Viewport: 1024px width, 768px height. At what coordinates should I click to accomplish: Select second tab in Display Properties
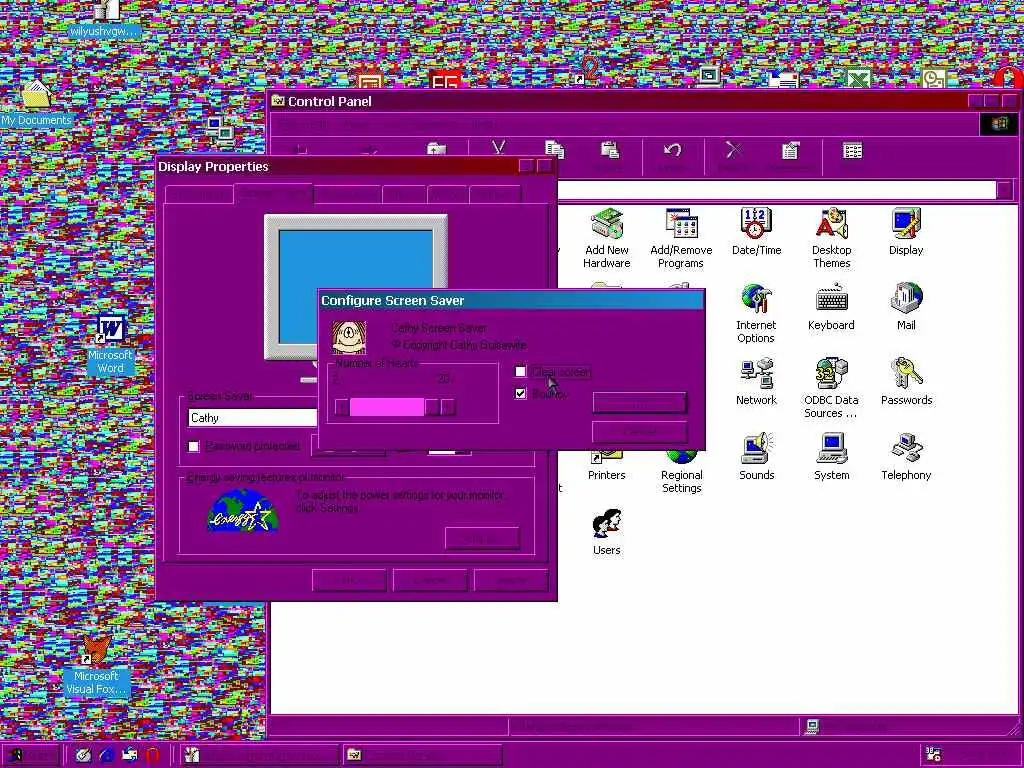pyautogui.click(x=274, y=193)
